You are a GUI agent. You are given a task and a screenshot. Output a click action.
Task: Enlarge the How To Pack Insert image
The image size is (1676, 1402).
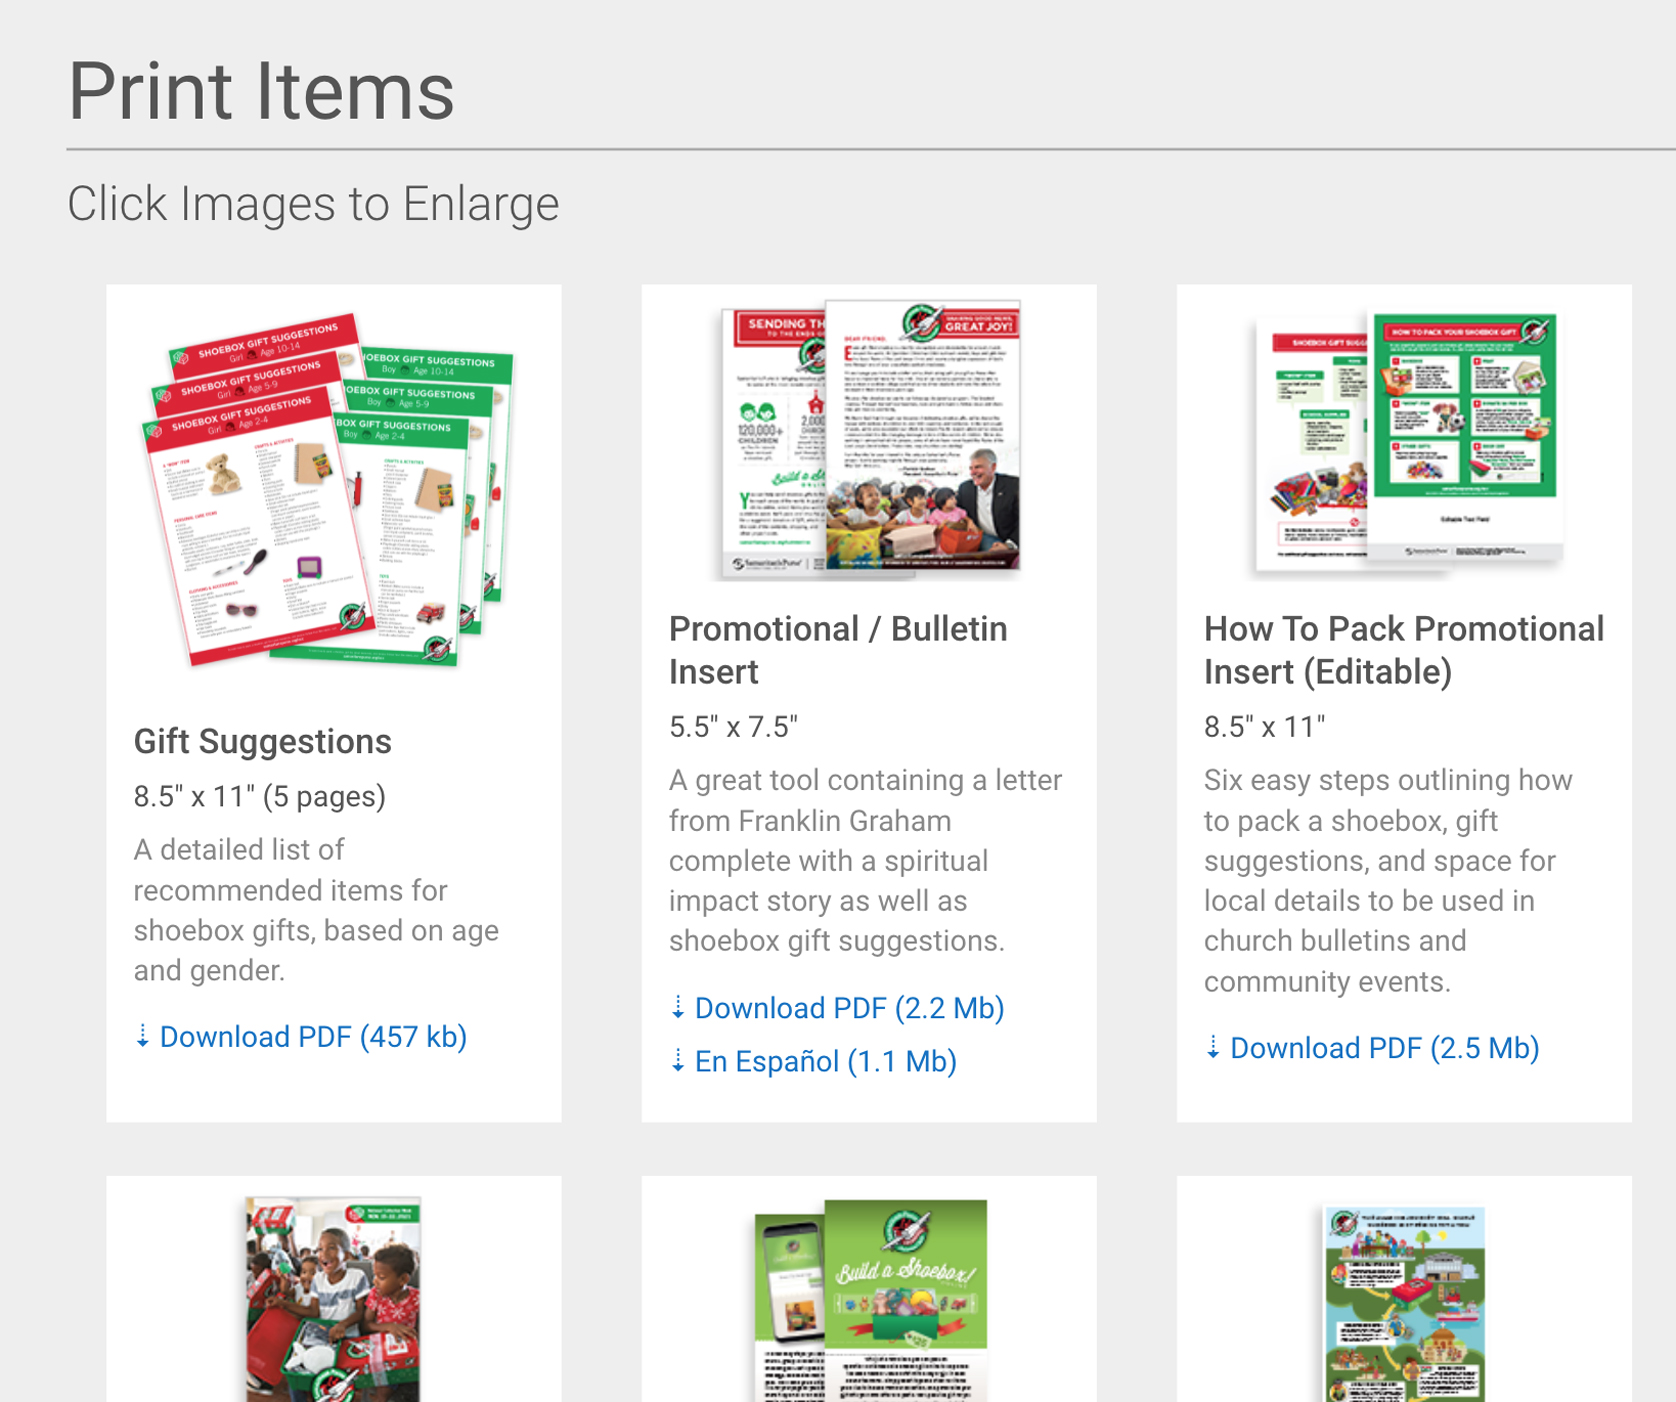click(x=1405, y=441)
